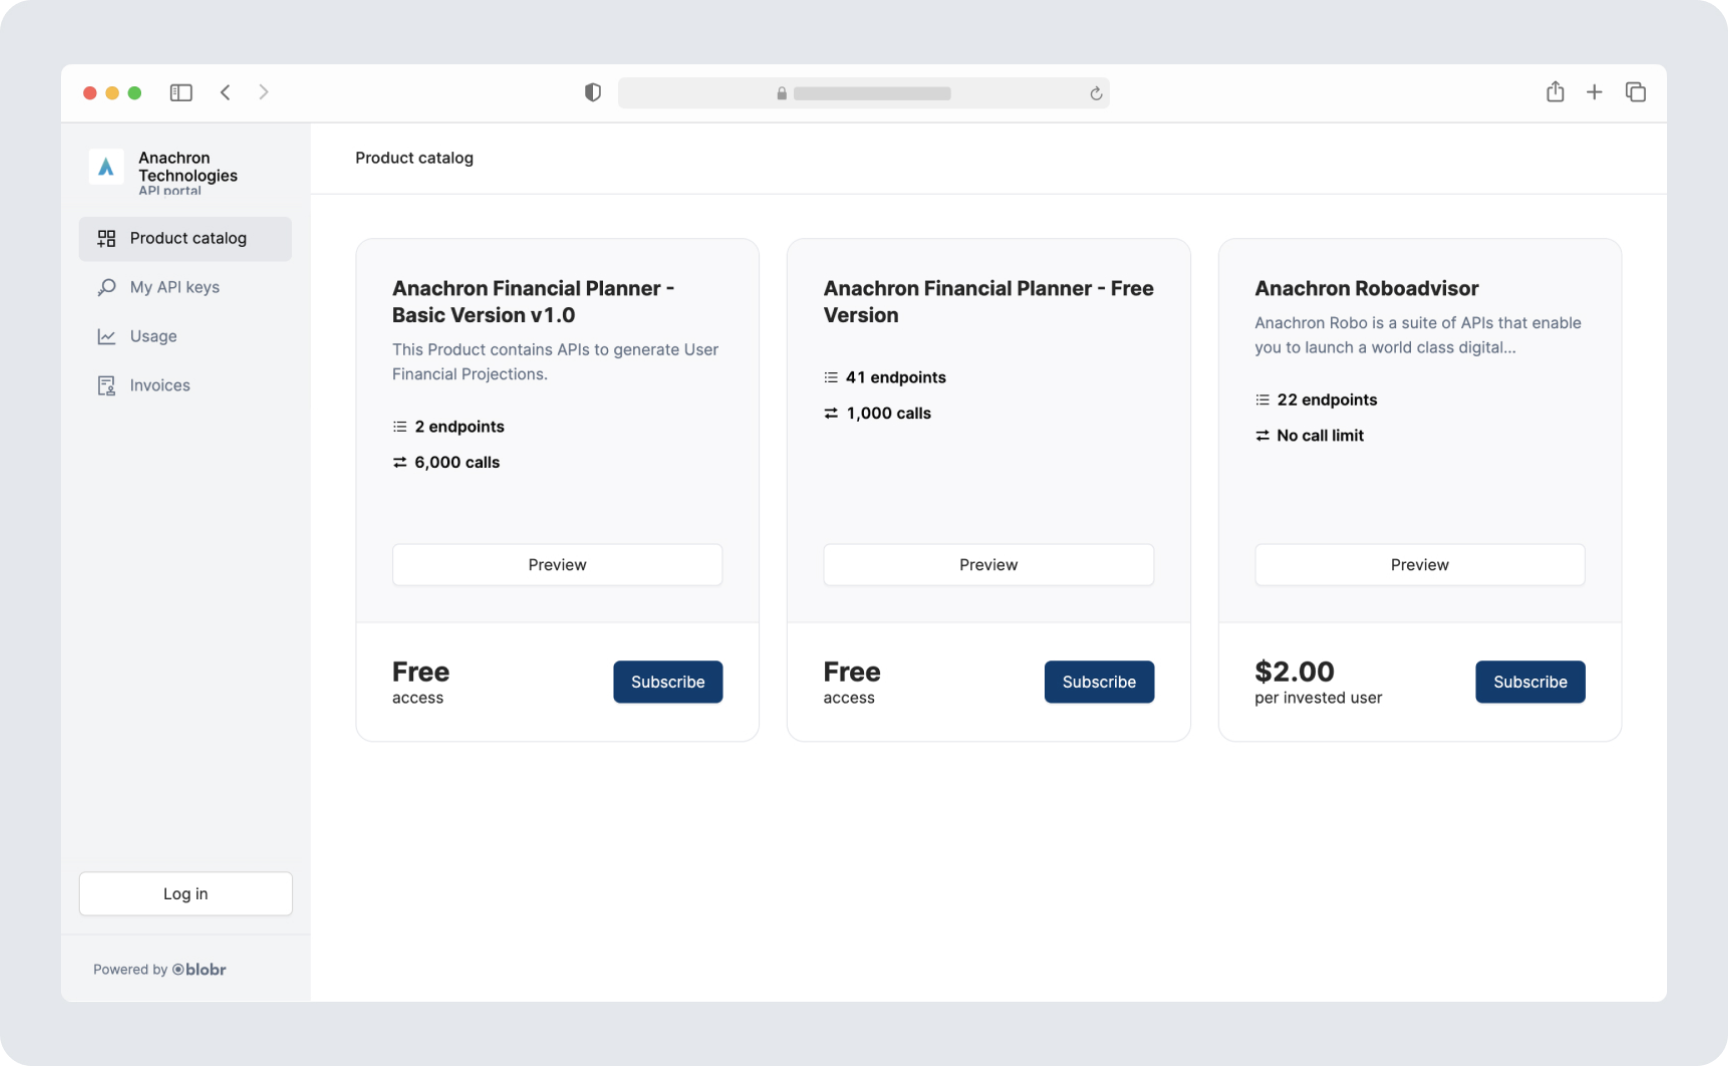Click the '2 endpoints' text
The width and height of the screenshot is (1728, 1066).
[x=459, y=426]
